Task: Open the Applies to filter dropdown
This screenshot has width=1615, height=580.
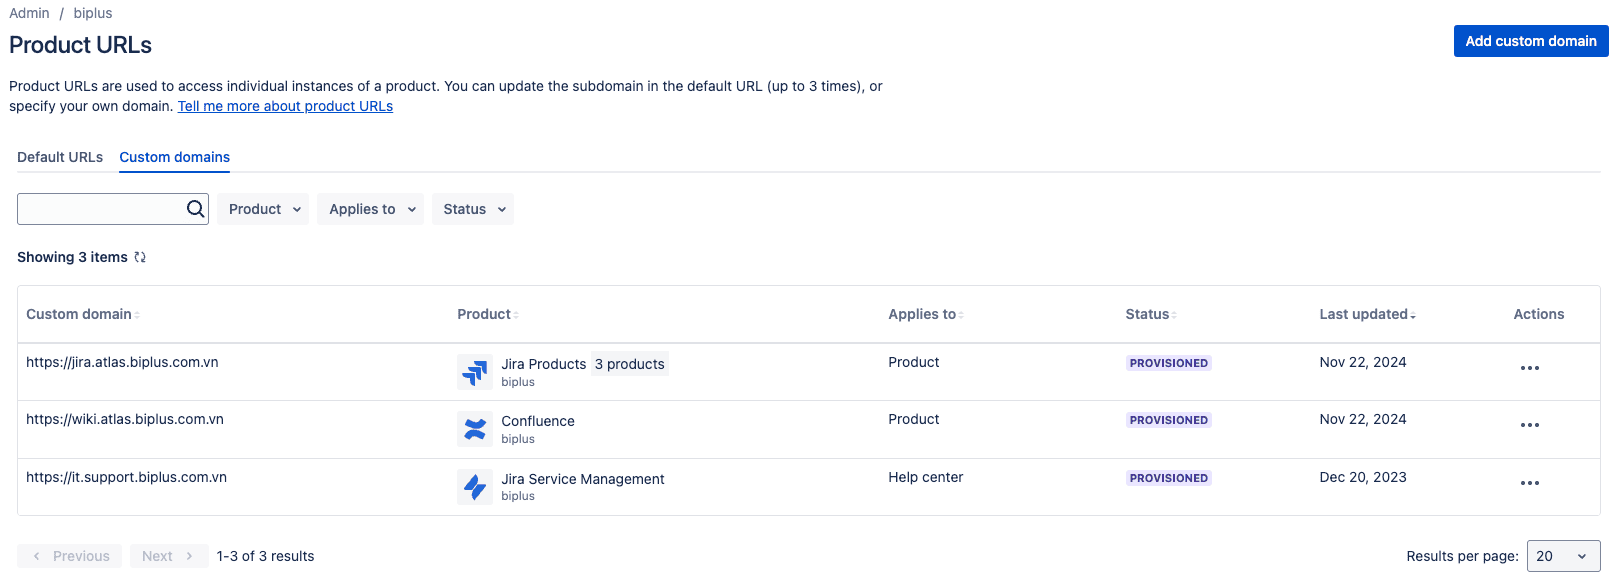Action: 371,209
